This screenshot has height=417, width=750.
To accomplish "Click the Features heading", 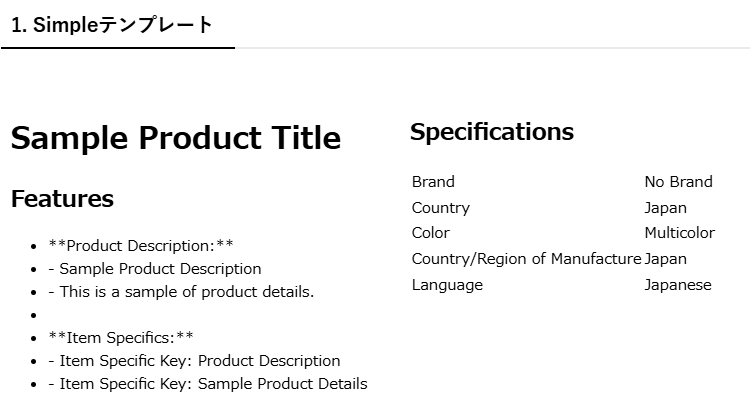I will 62,199.
